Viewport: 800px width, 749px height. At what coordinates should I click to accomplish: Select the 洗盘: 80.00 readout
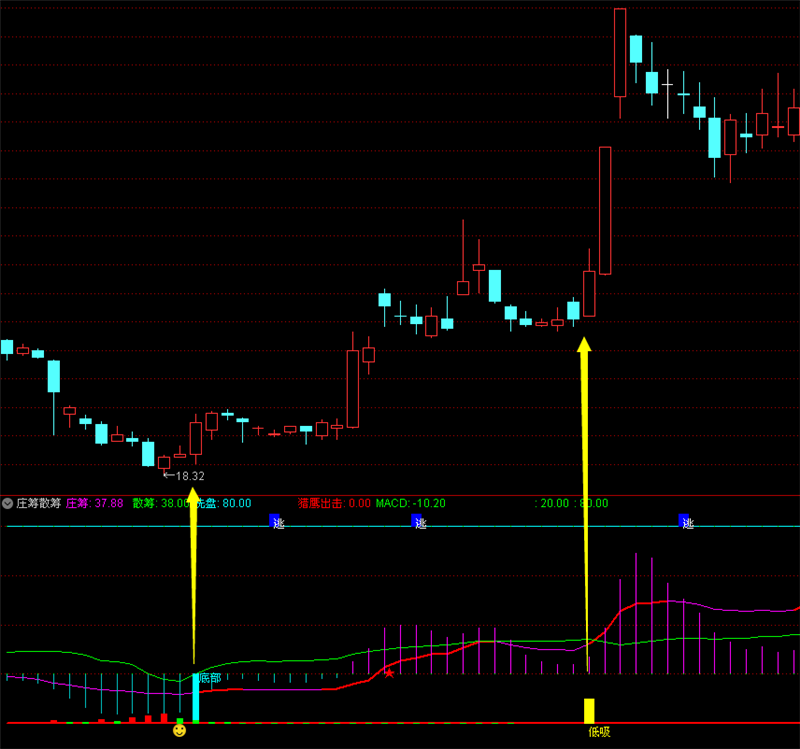[x=224, y=504]
